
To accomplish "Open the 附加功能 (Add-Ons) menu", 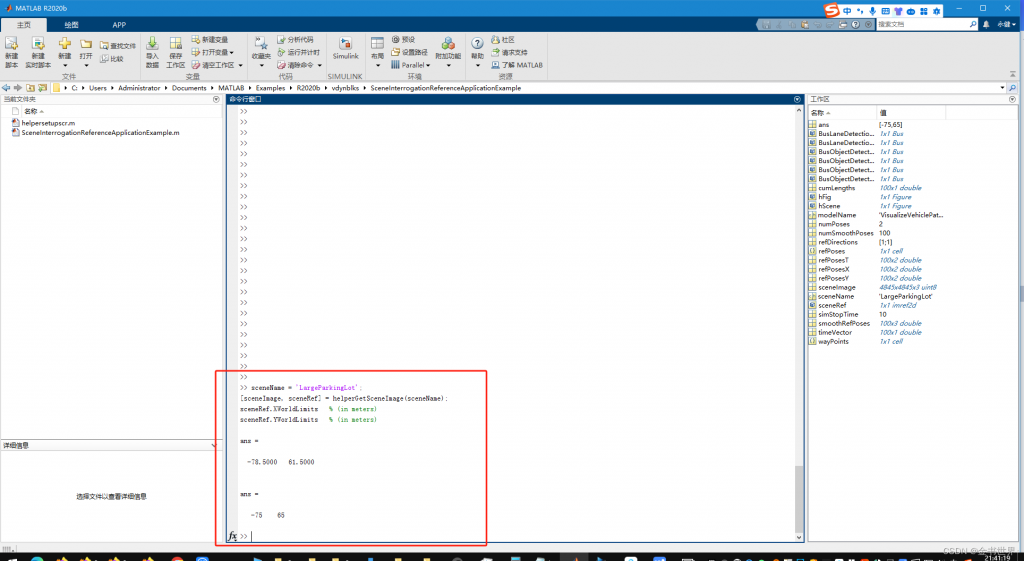I will point(448,52).
